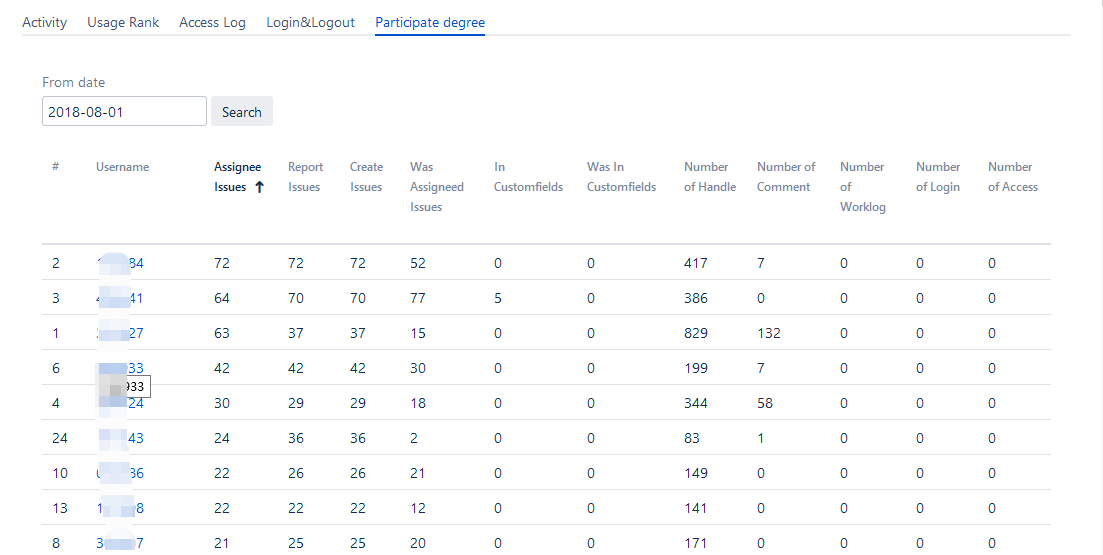The image size is (1103, 555).
Task: Click the handle count 149
Action: click(x=696, y=473)
